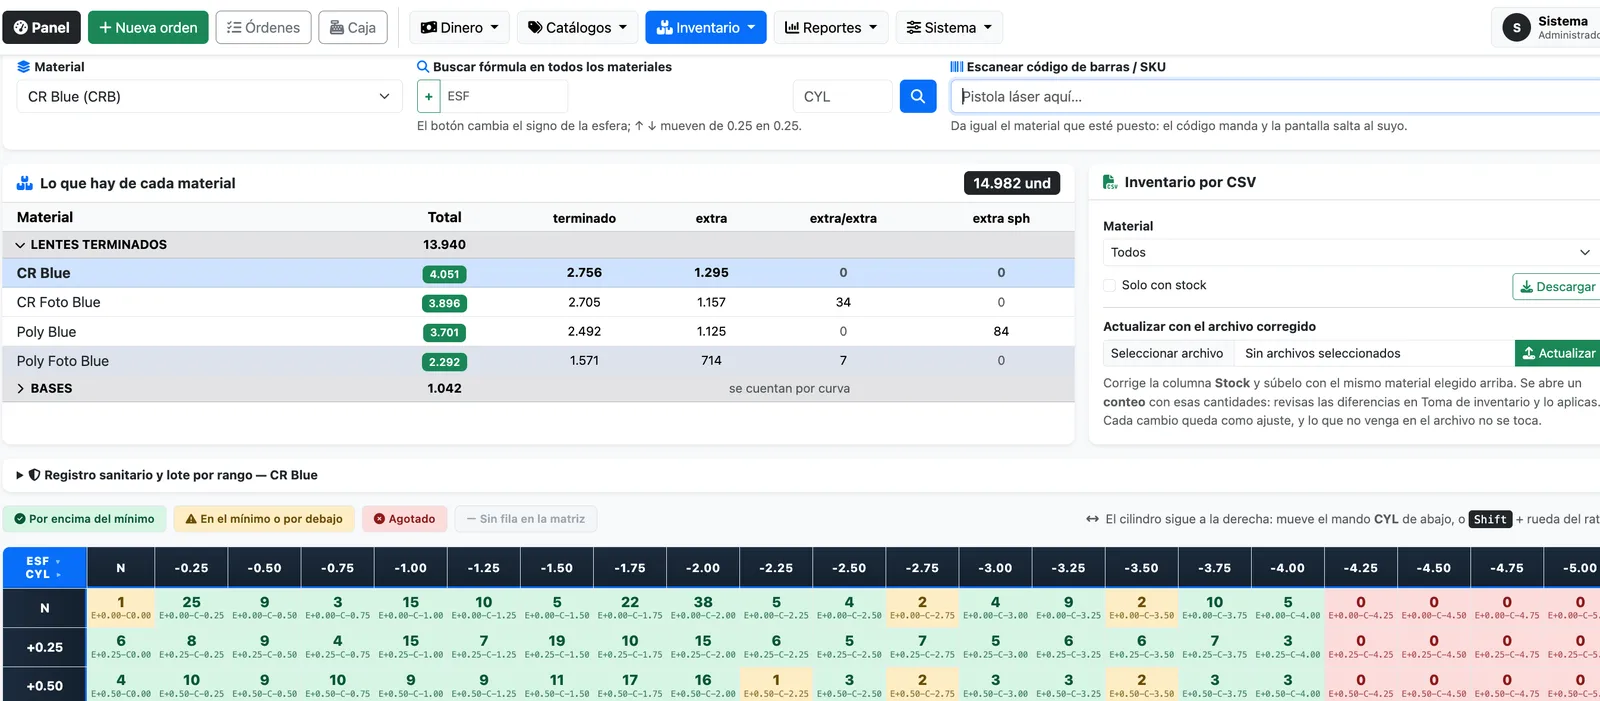Open the Órdenes list

click(x=264, y=28)
